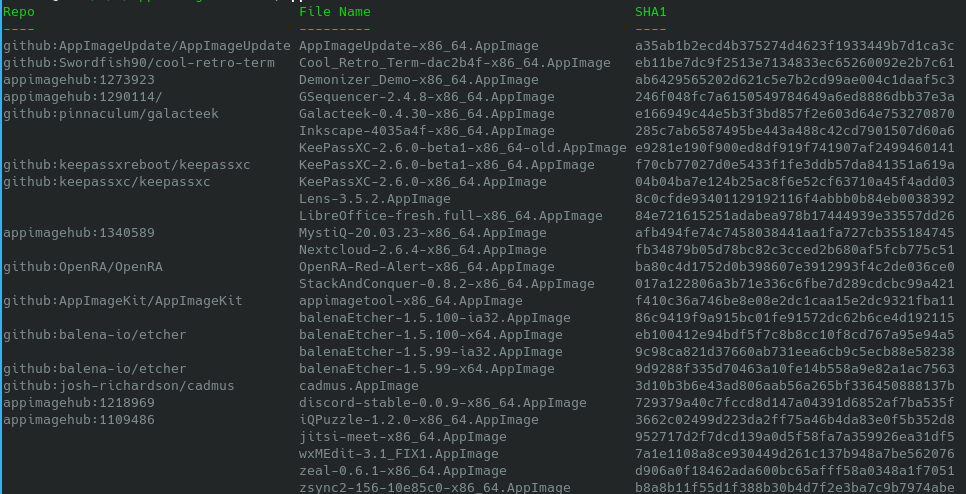Image resolution: width=966 pixels, height=494 pixels.
Task: Select github:keepassxreboot/keepassxc repo
Action: click(127, 165)
